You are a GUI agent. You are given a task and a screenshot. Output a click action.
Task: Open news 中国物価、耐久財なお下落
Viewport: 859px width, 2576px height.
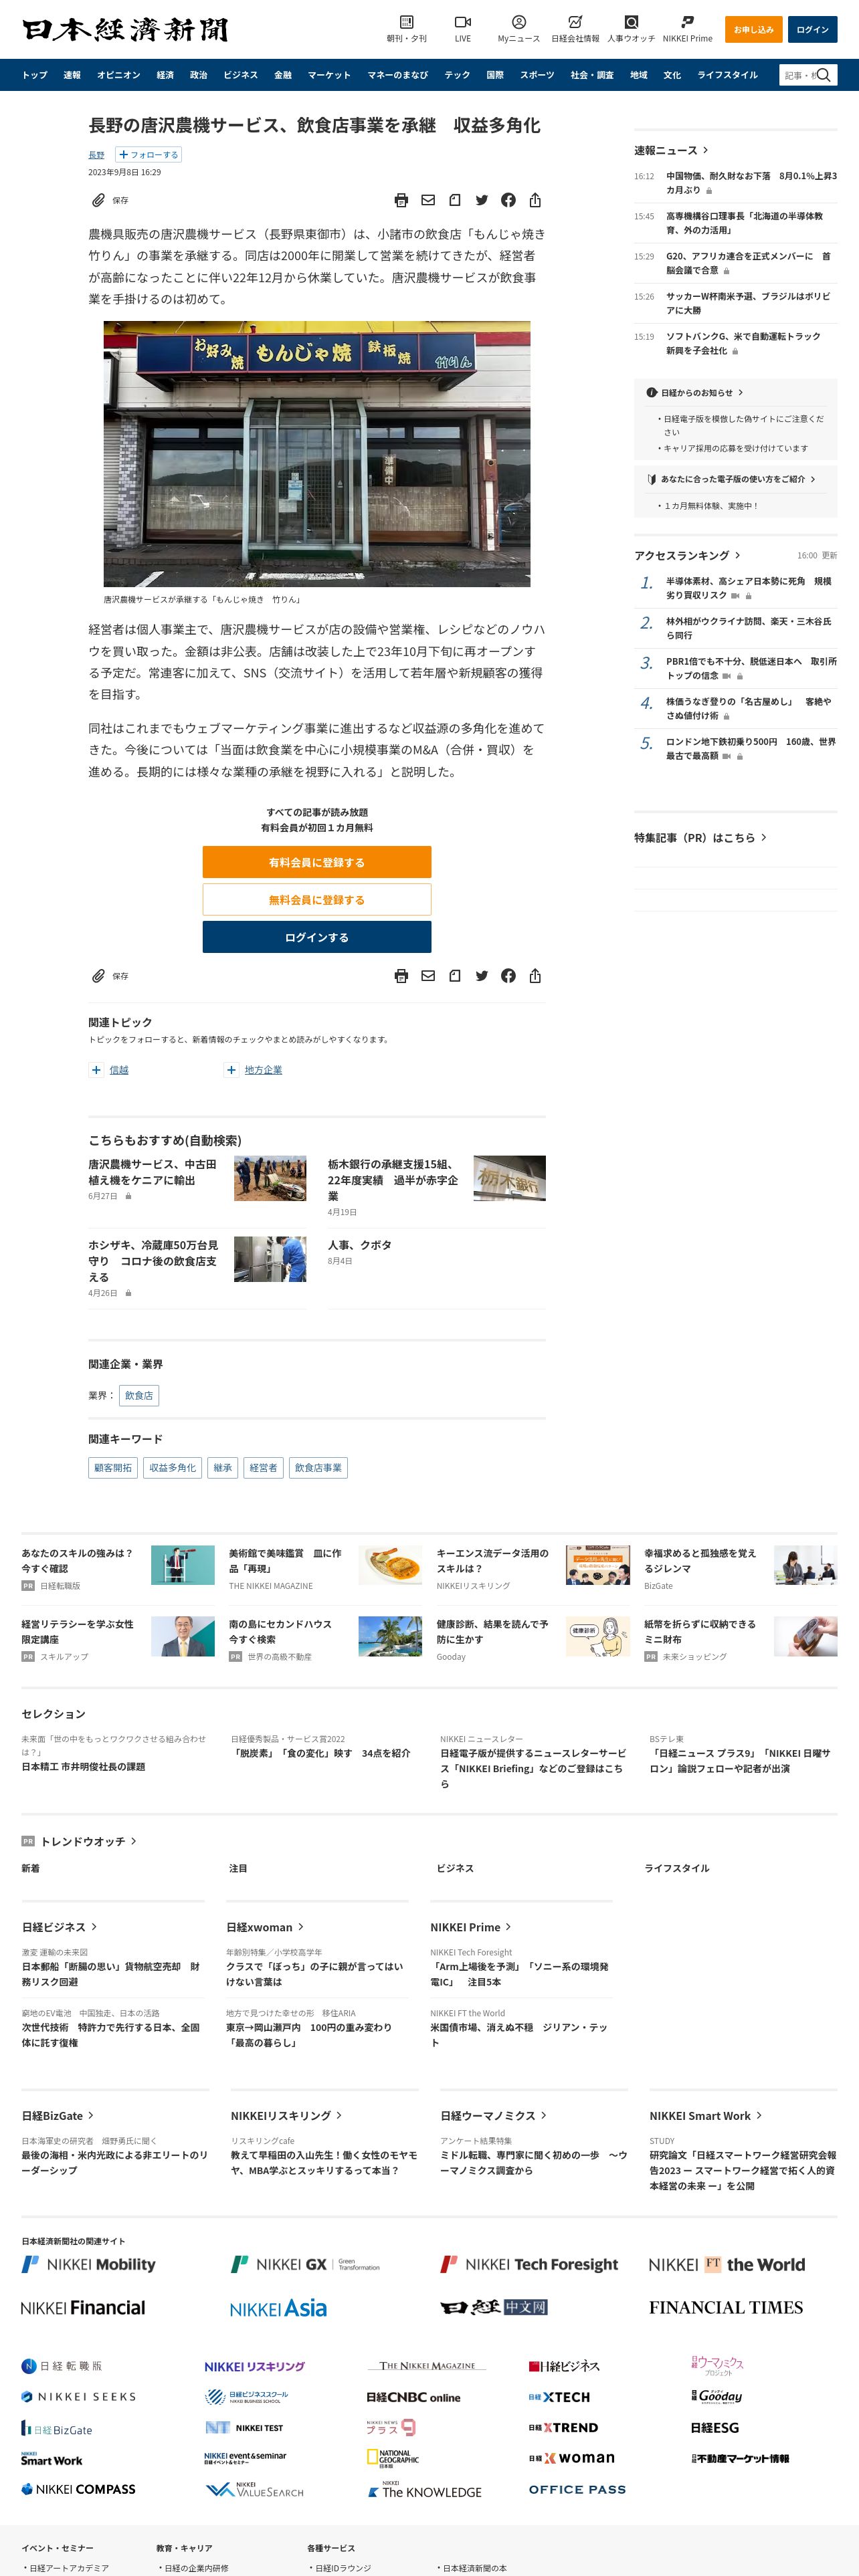coord(751,183)
